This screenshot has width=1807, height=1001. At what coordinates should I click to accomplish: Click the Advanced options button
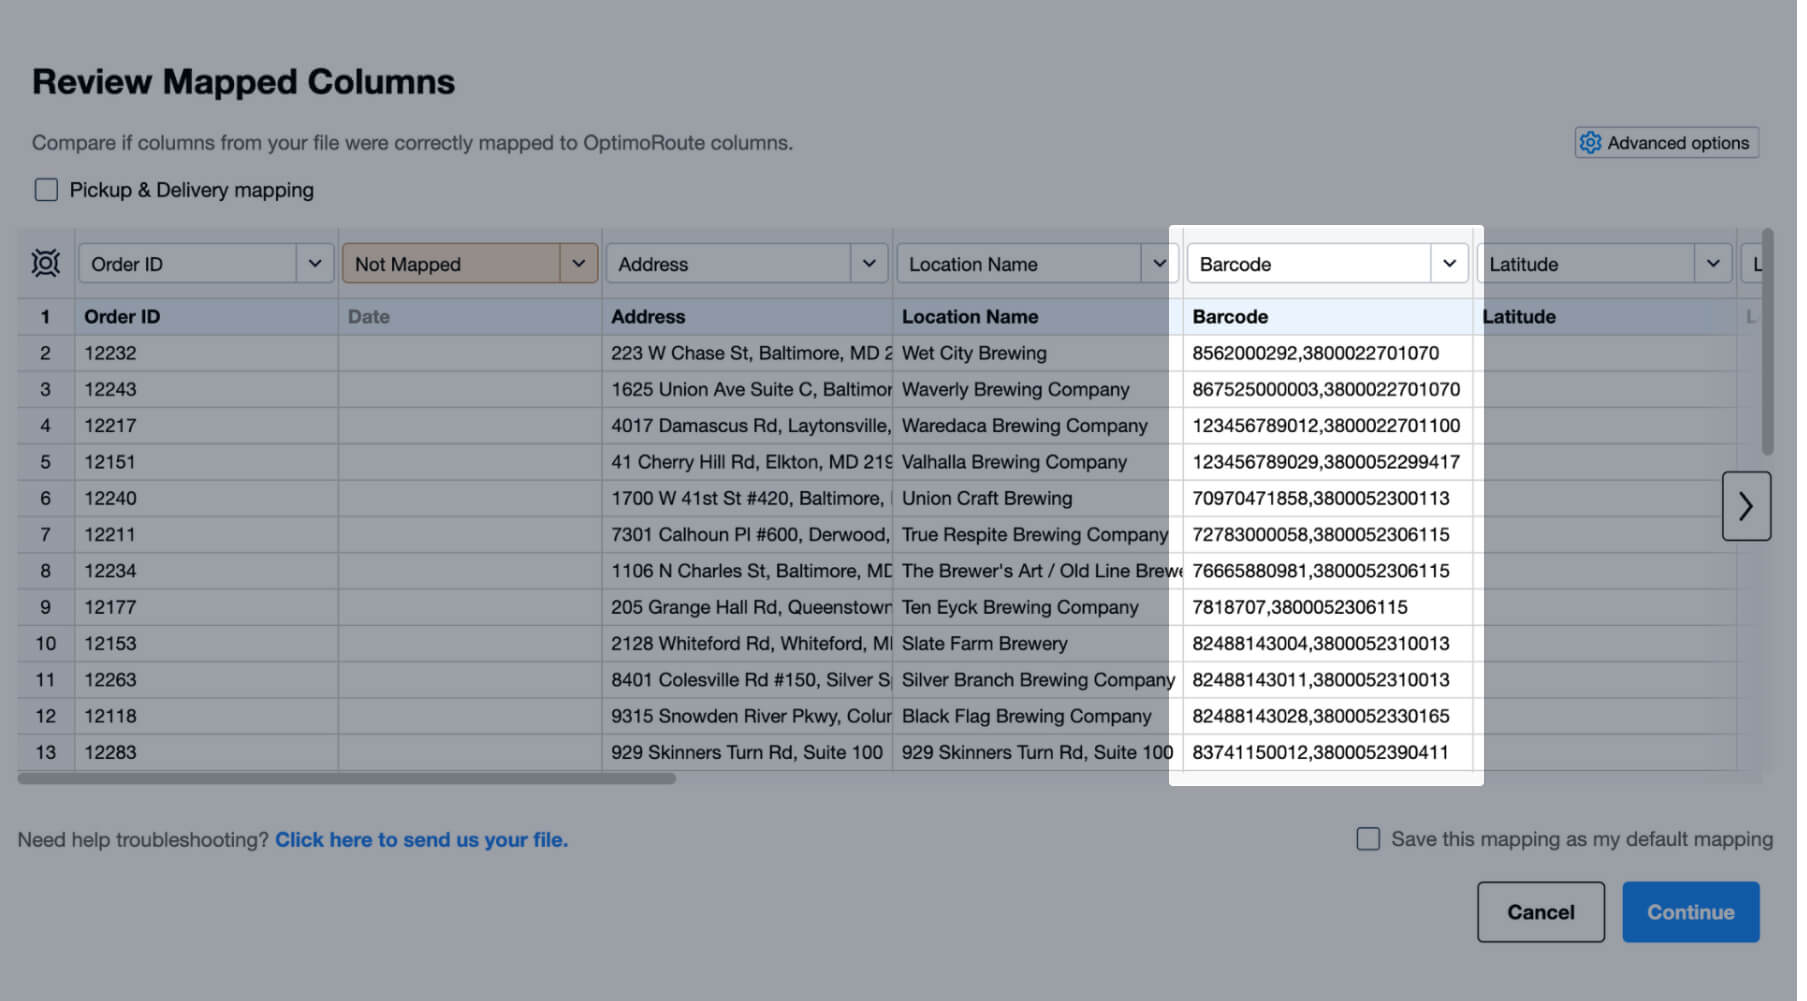tap(1665, 142)
